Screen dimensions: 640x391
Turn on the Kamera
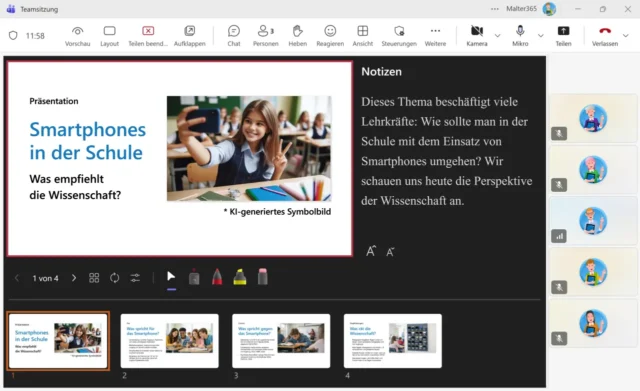pos(477,36)
